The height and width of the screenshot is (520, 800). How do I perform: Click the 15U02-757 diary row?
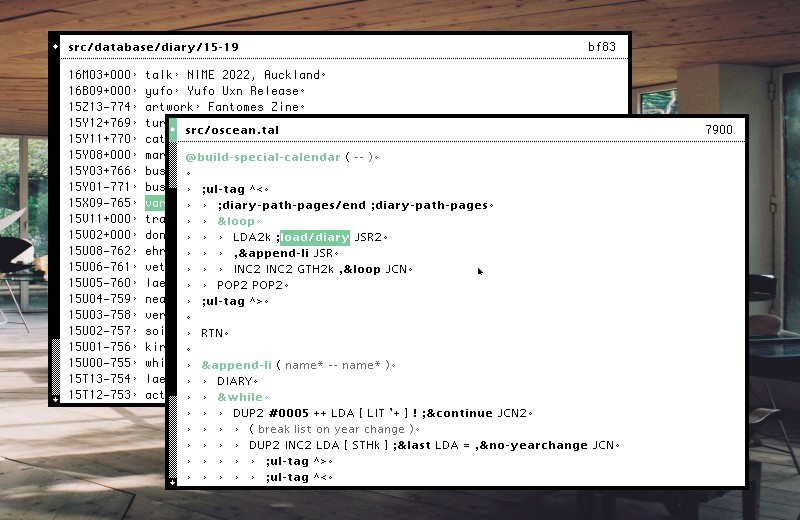pyautogui.click(x=116, y=331)
